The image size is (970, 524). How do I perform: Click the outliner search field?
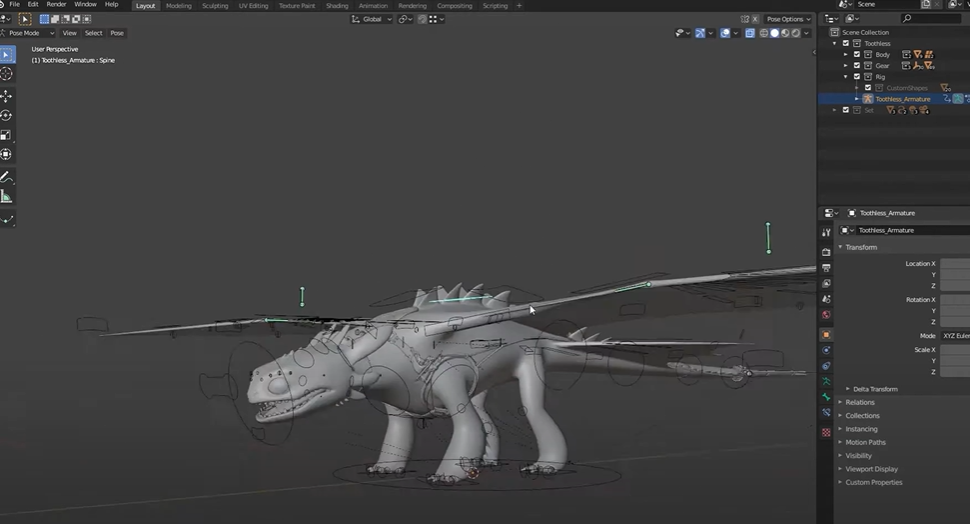point(931,19)
